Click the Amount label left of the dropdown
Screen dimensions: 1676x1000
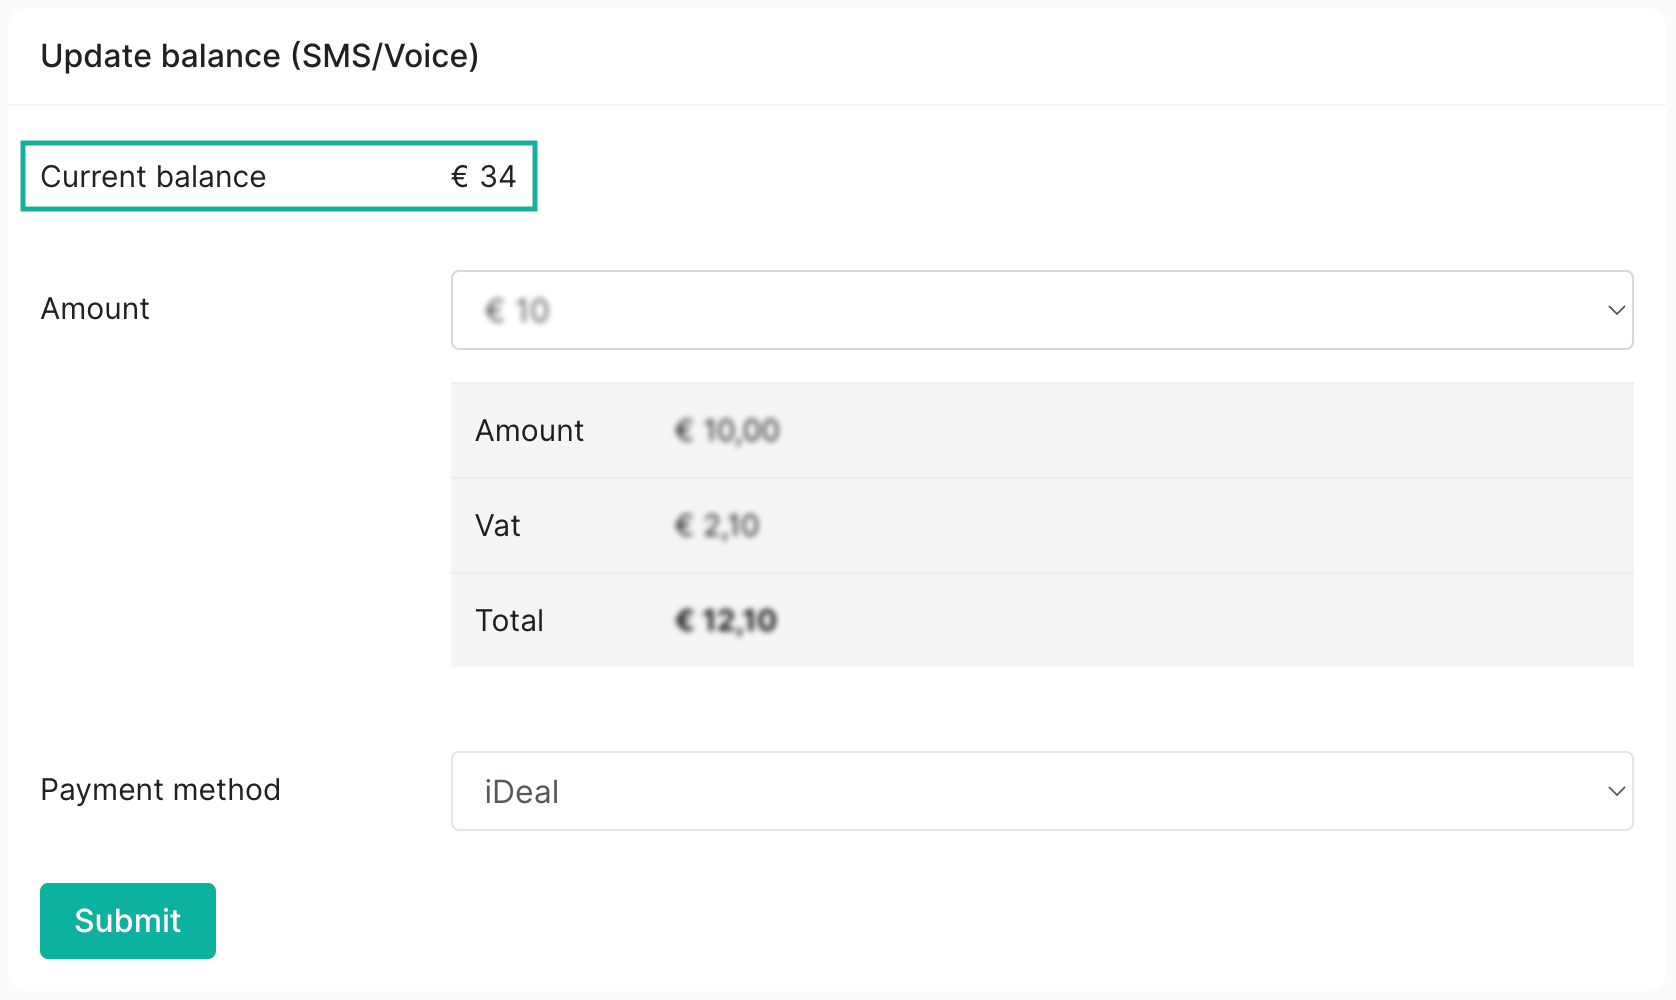pyautogui.click(x=95, y=309)
